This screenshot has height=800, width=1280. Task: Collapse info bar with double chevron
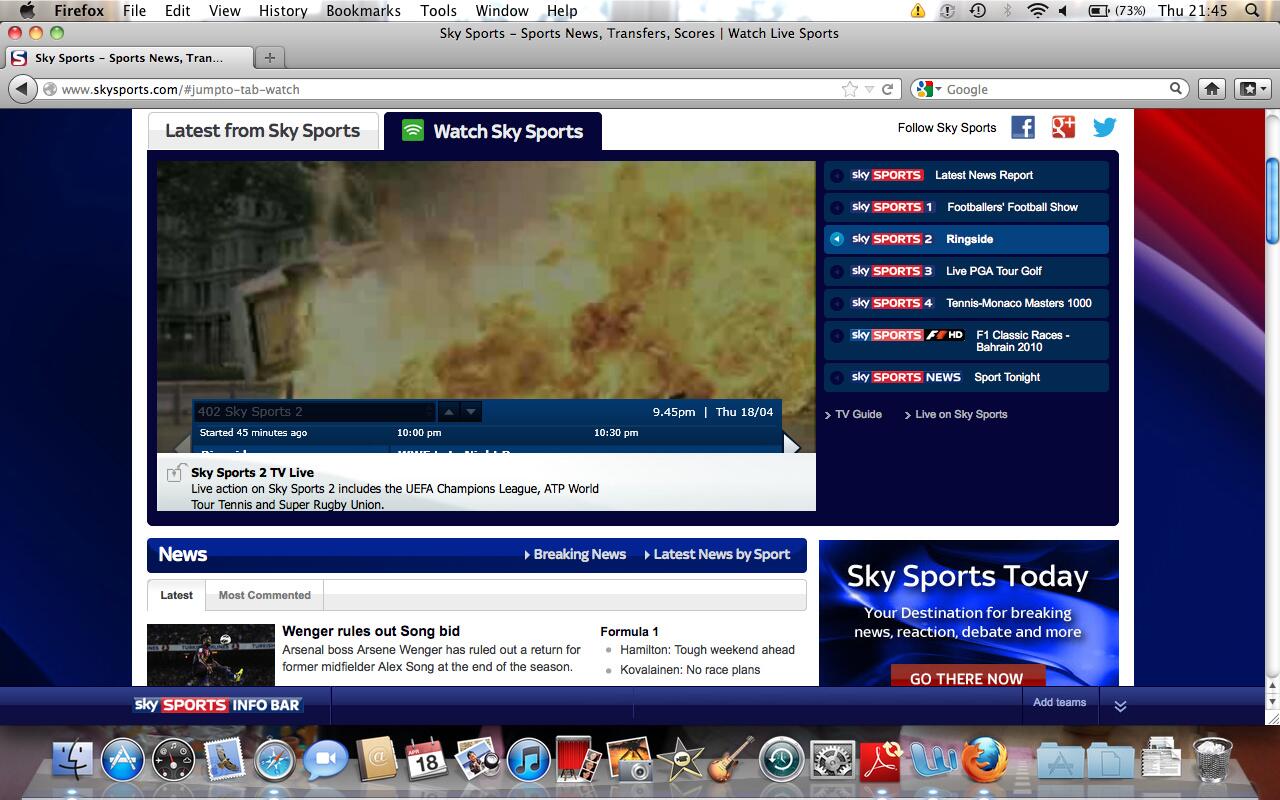(x=1120, y=705)
